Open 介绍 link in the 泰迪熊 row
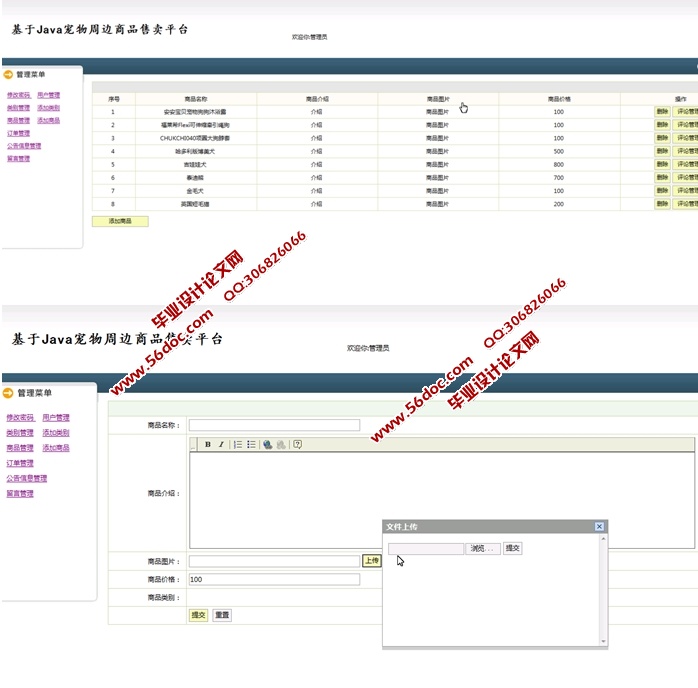 pyautogui.click(x=317, y=178)
